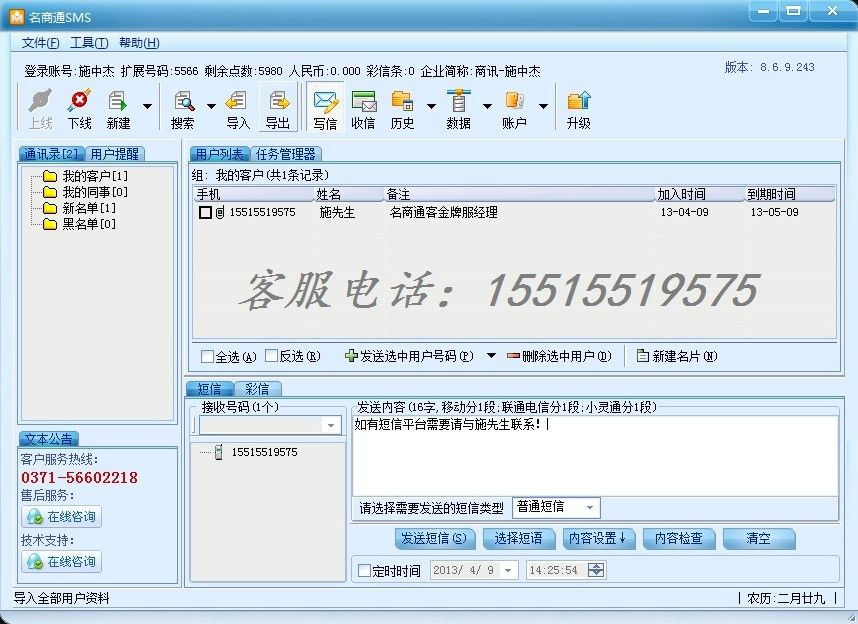Expand the 新建 dropdown arrow
Screen dimensions: 858x624
click(147, 106)
